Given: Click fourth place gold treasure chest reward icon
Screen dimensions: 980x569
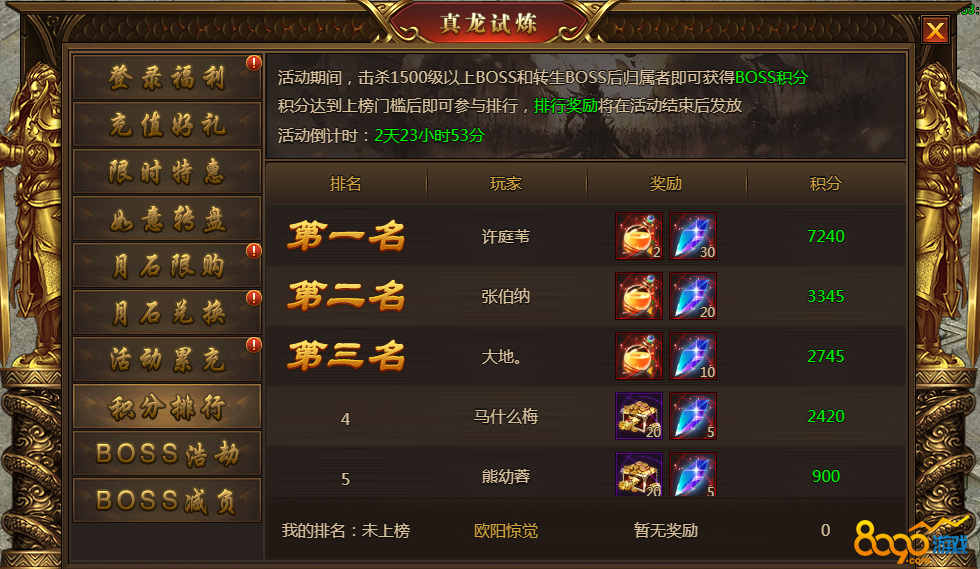Looking at the screenshot, I should (x=639, y=416).
